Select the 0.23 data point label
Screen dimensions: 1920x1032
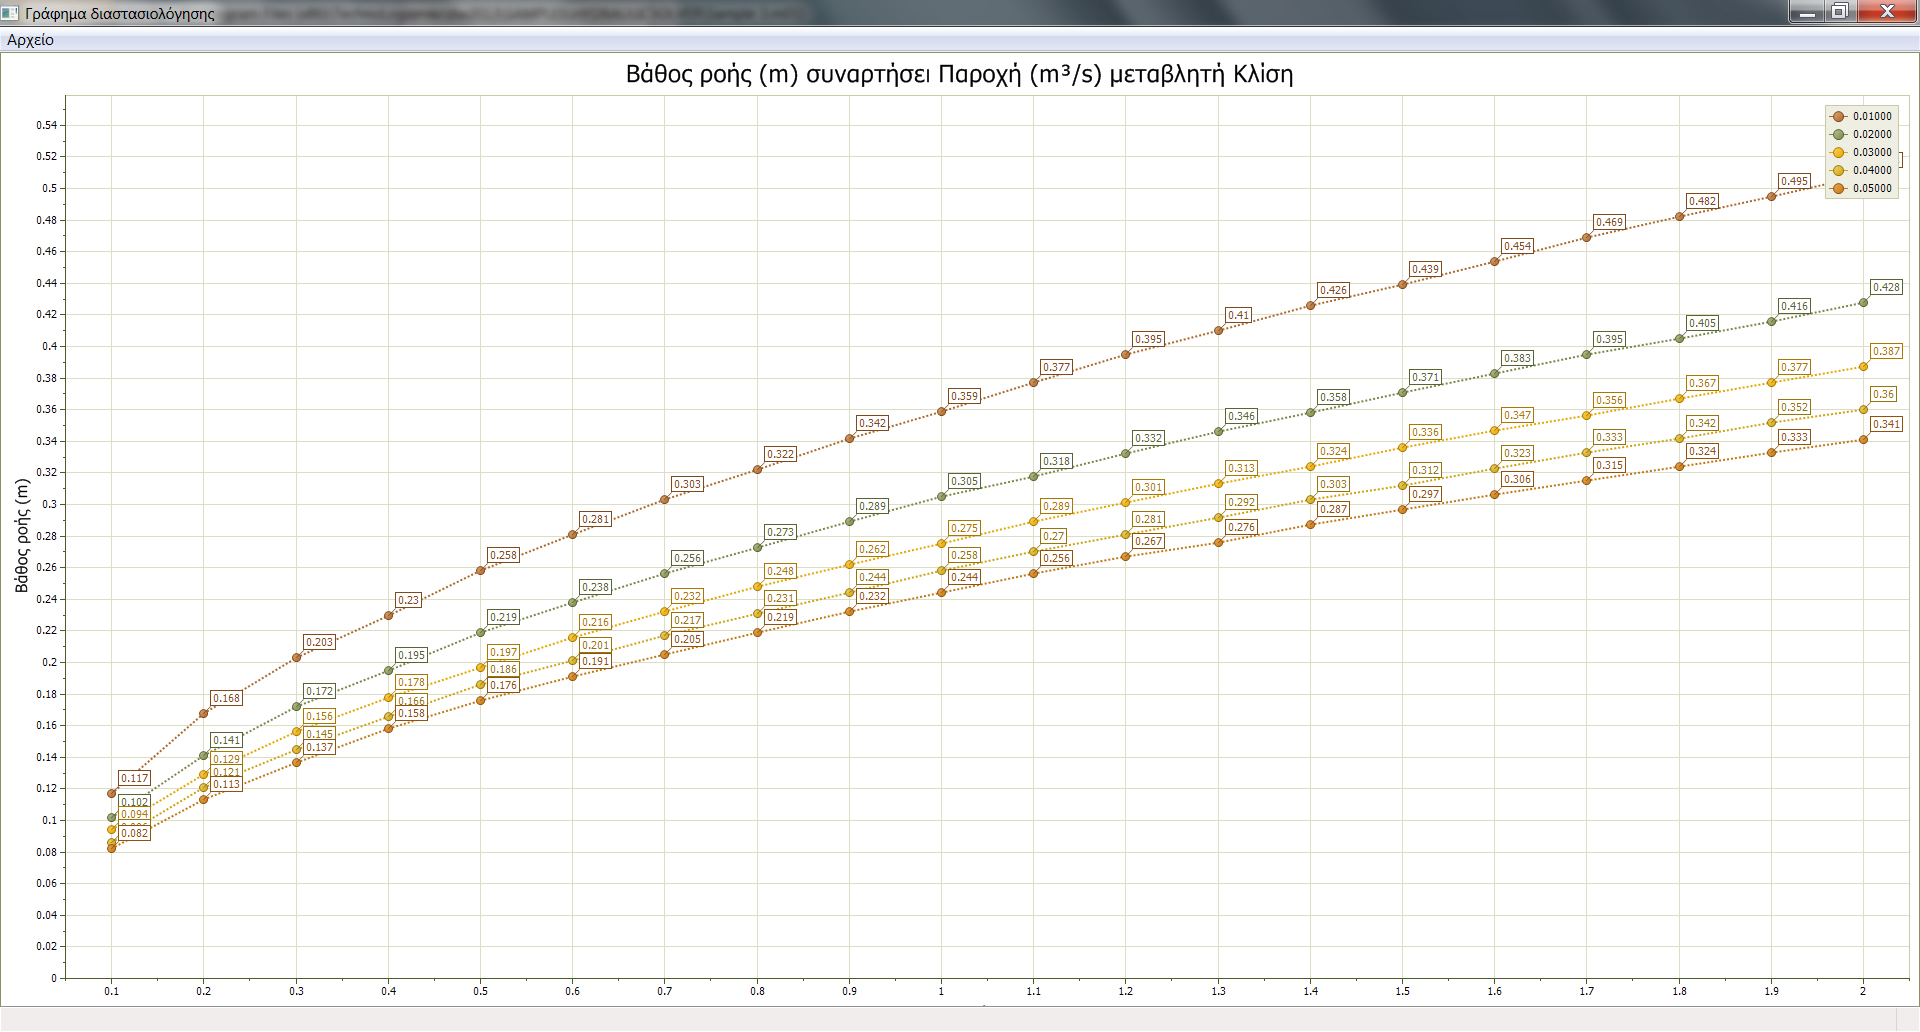tap(408, 600)
